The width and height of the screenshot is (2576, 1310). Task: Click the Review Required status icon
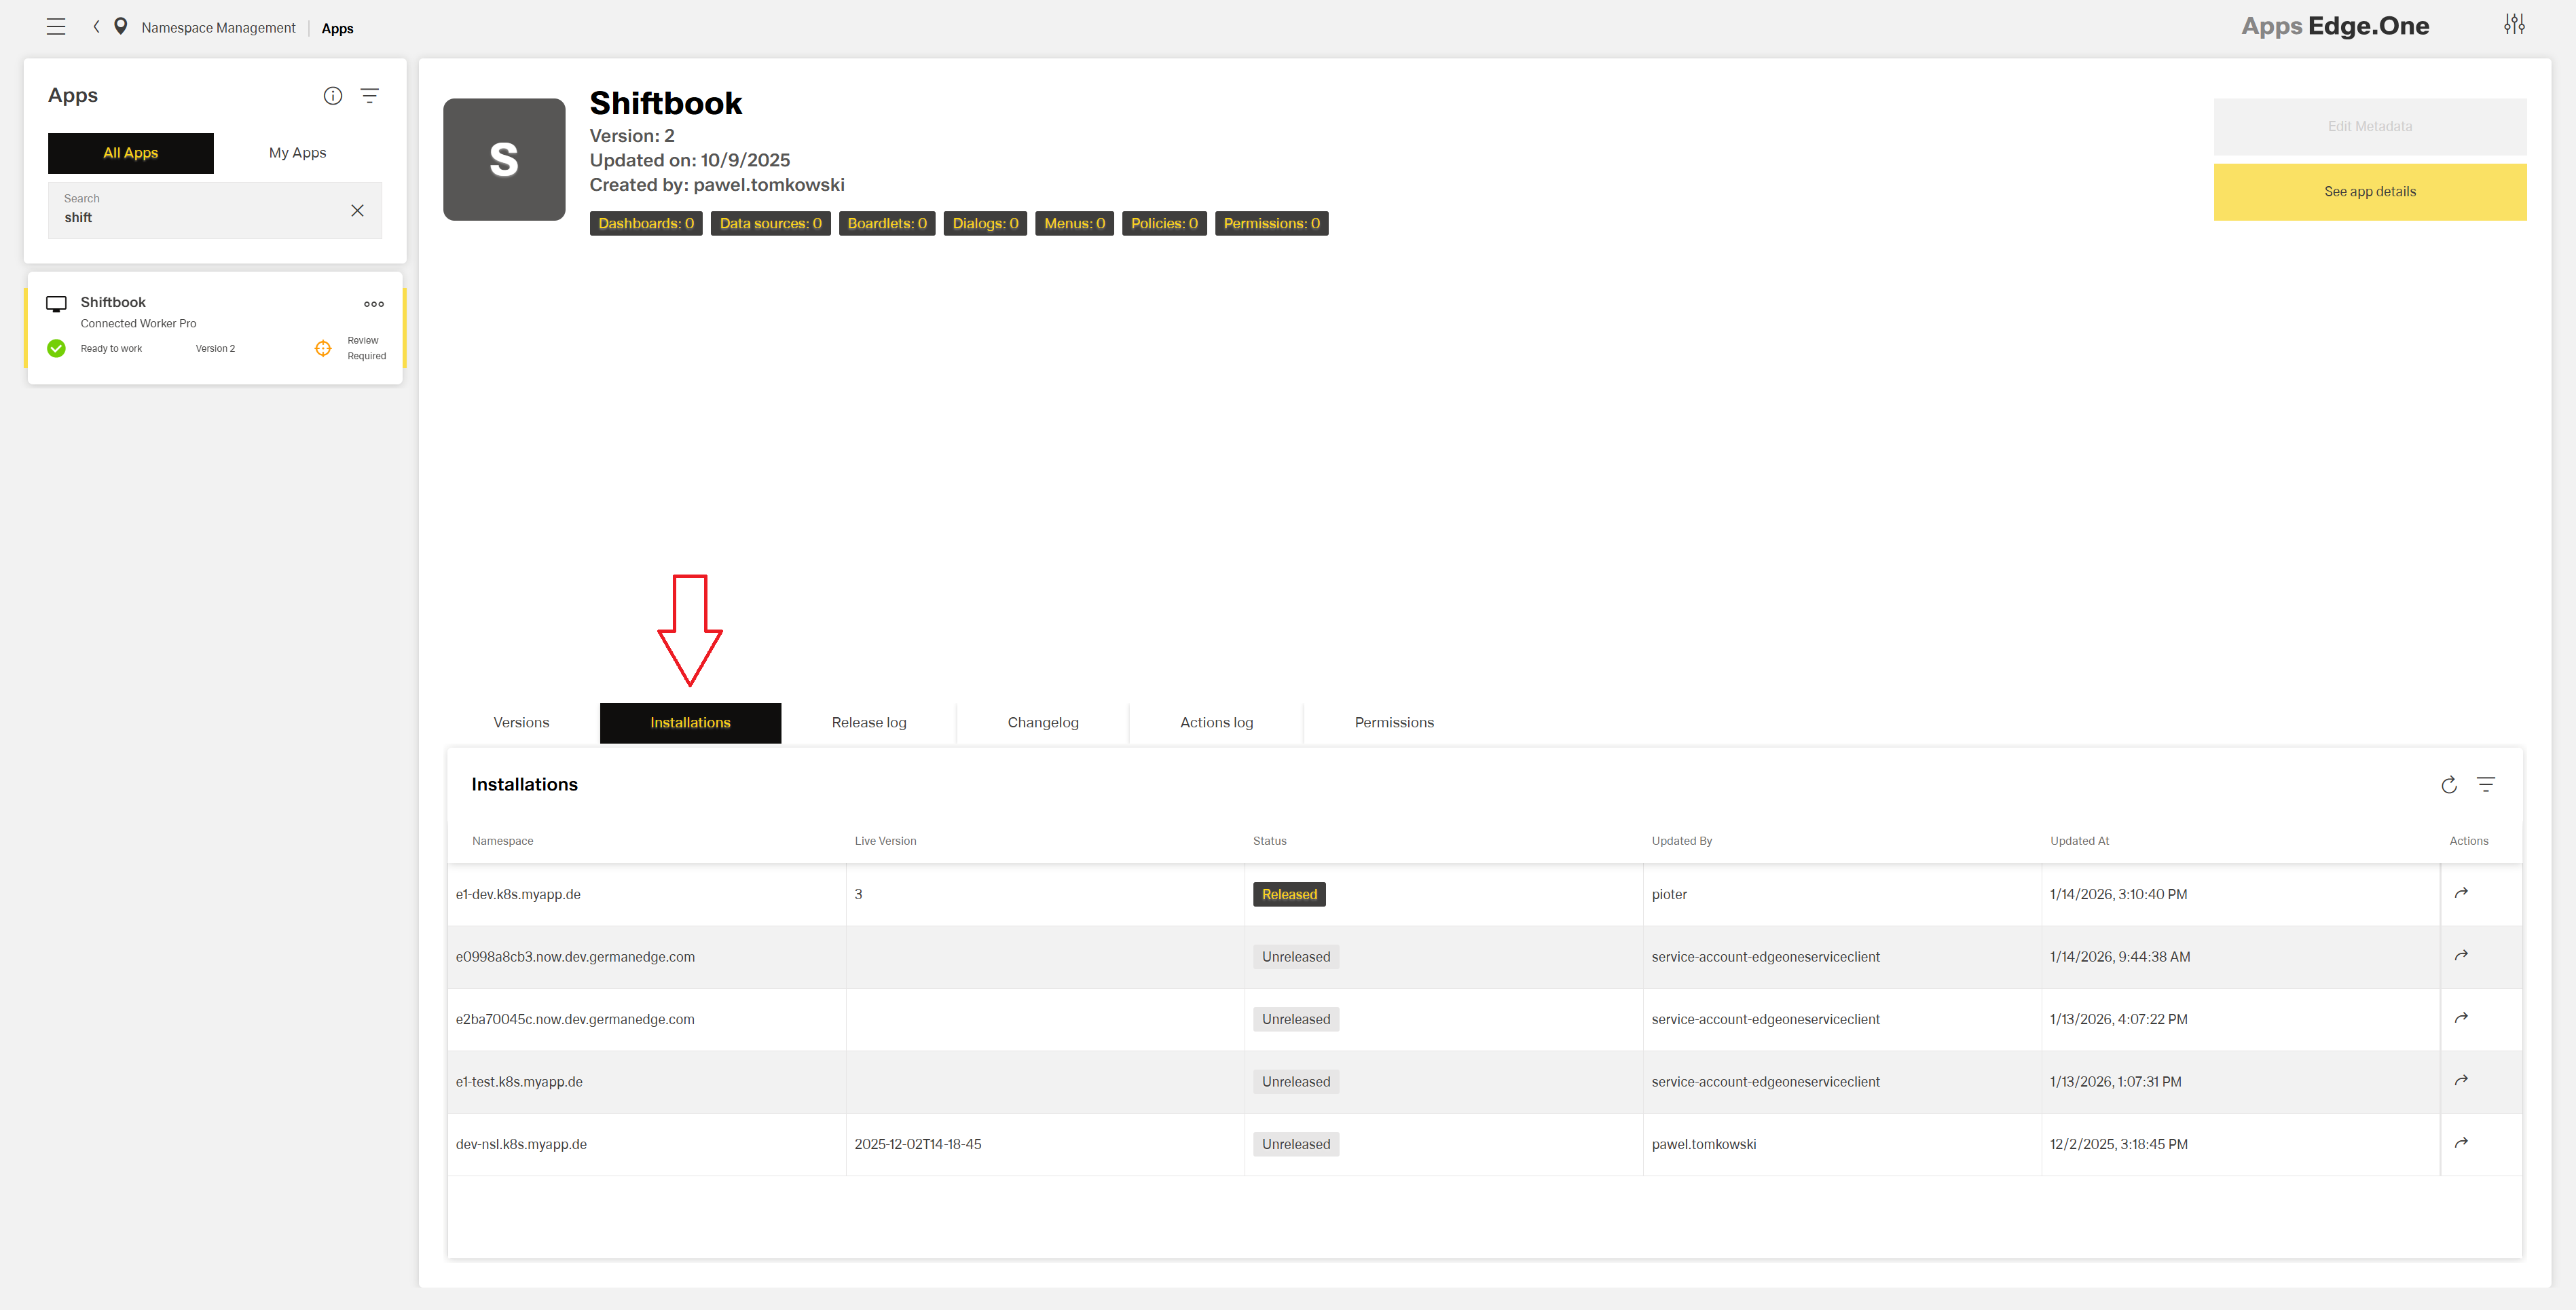coord(323,348)
